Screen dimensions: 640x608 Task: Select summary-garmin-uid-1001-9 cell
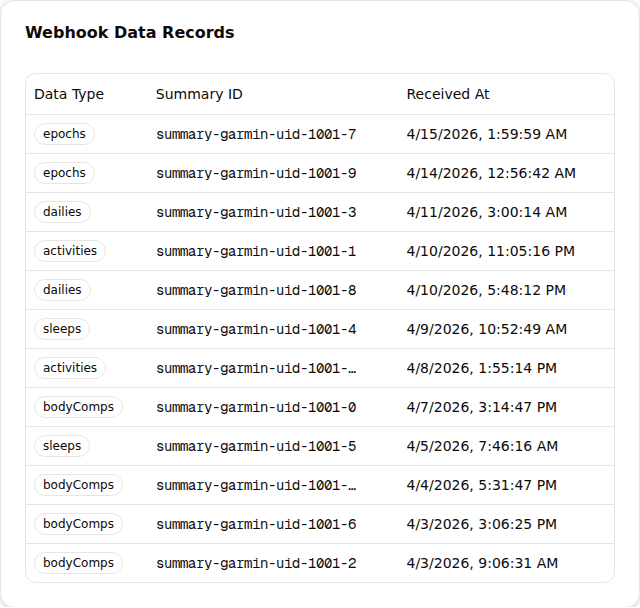click(256, 173)
